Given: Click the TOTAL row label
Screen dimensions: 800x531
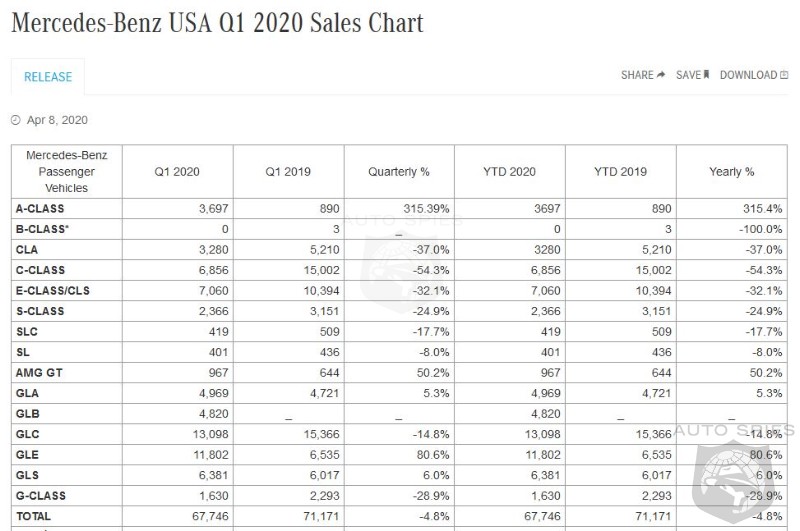Looking at the screenshot, I should (33, 516).
